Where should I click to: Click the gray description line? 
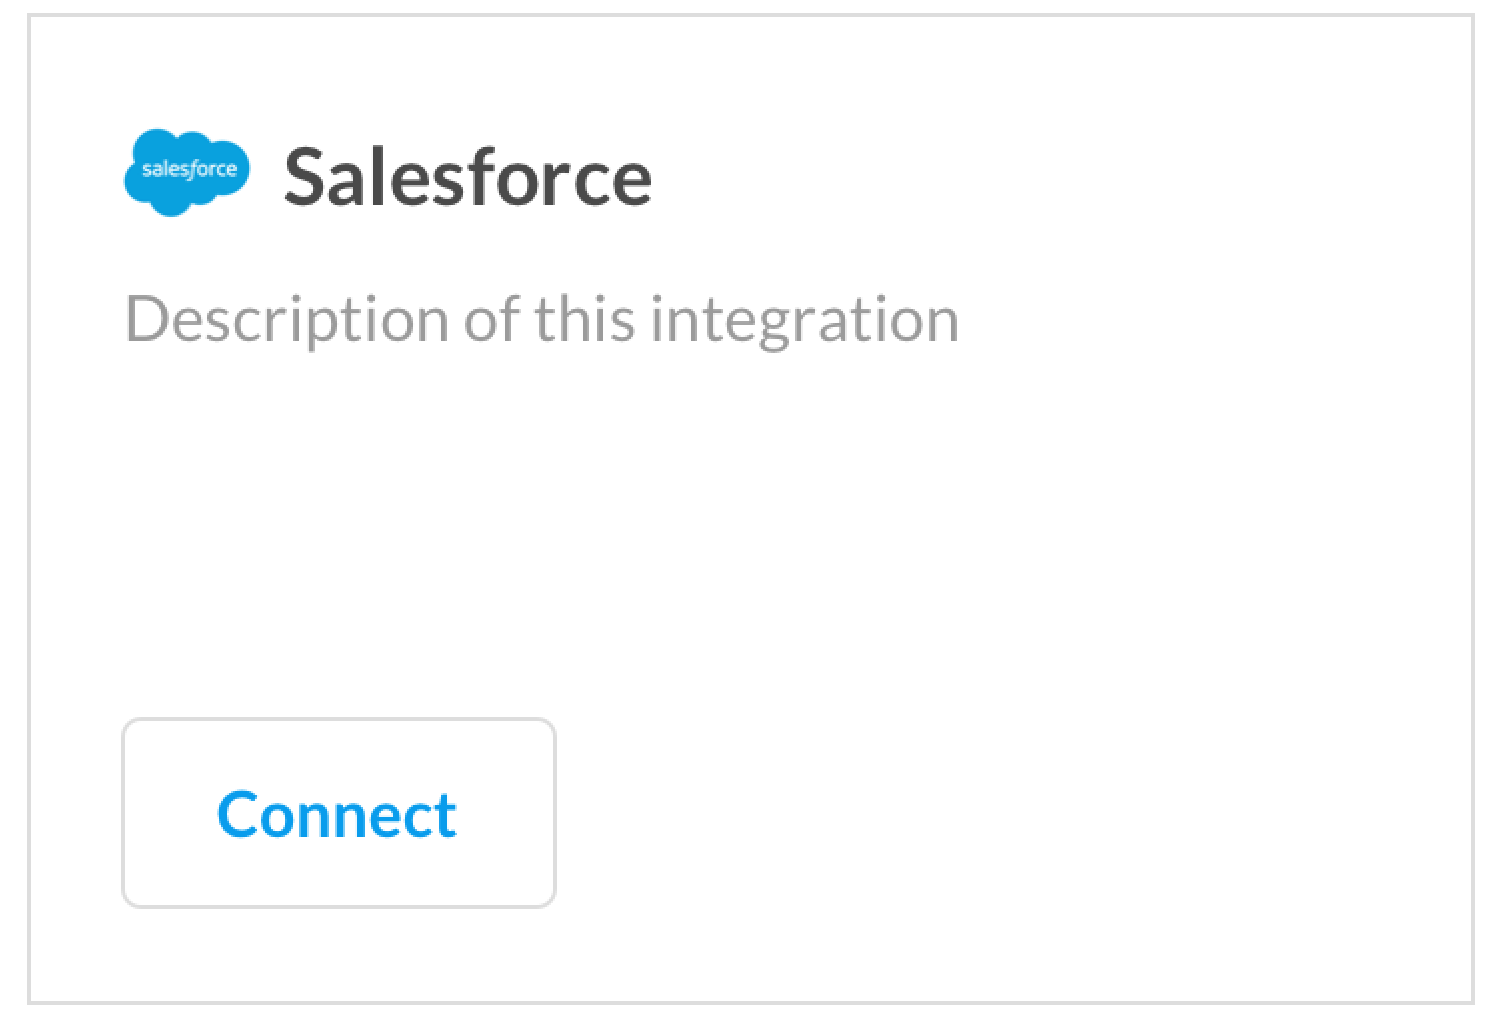coord(541,320)
